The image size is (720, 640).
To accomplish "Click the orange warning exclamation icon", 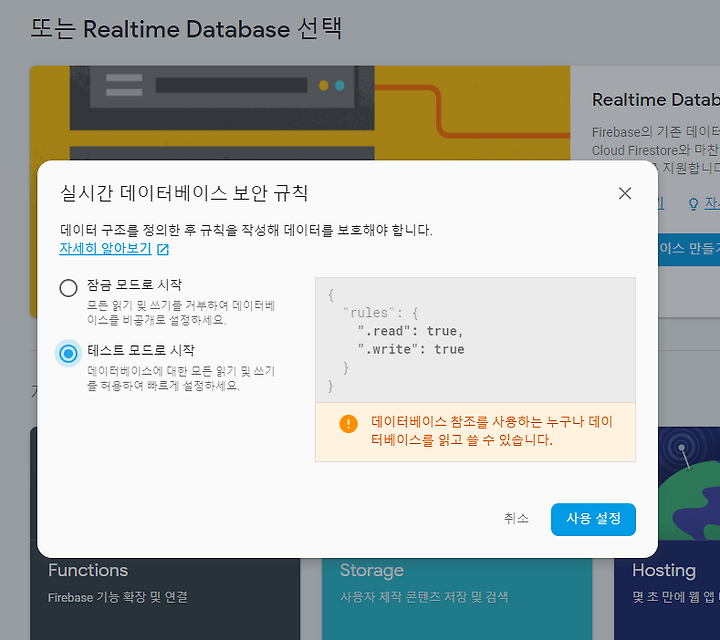I will pyautogui.click(x=348, y=423).
